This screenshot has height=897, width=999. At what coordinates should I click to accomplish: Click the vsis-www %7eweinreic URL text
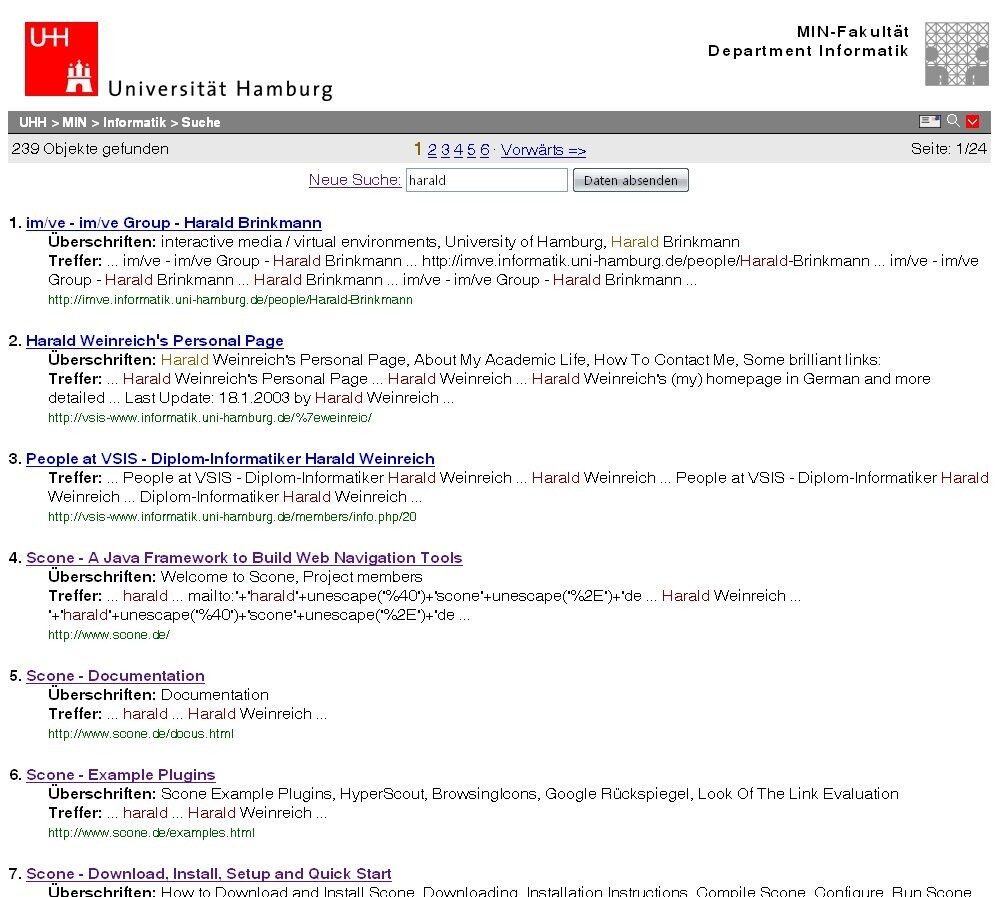point(210,418)
